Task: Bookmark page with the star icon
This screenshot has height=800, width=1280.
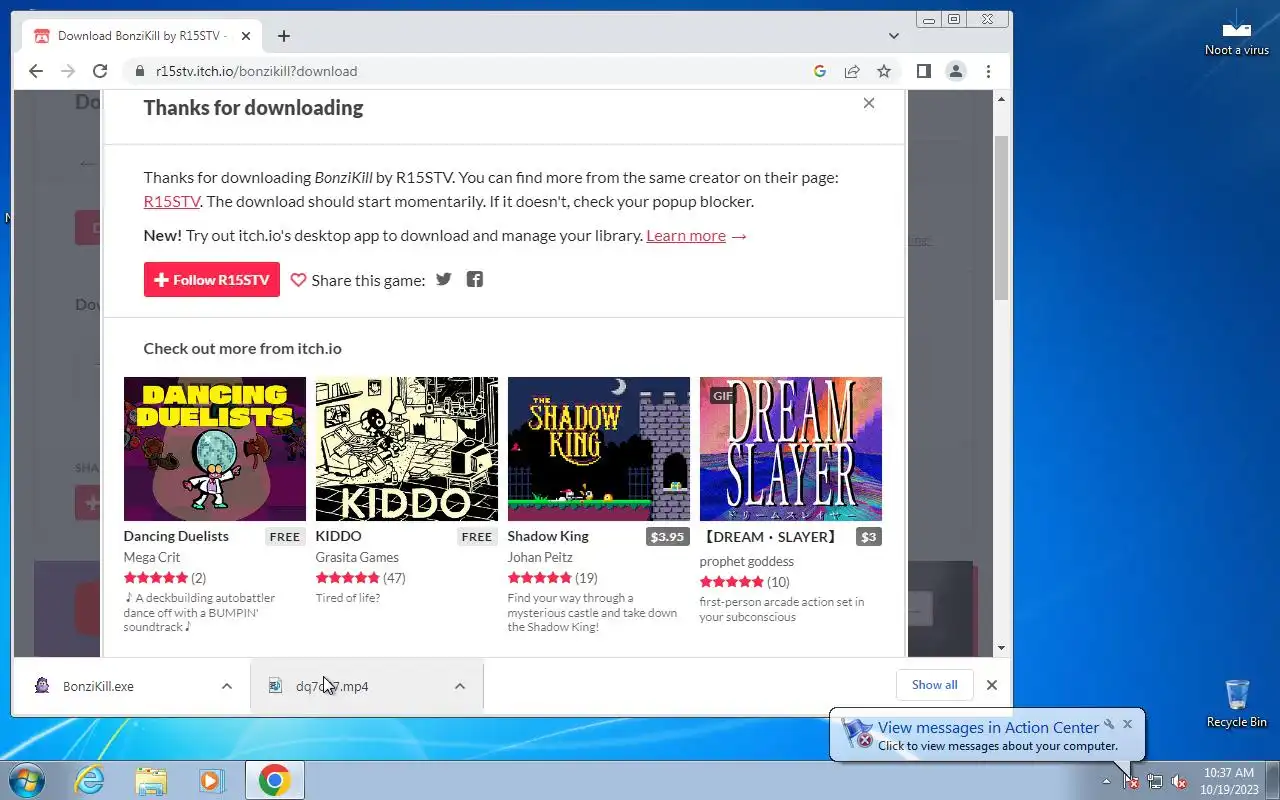Action: click(884, 71)
